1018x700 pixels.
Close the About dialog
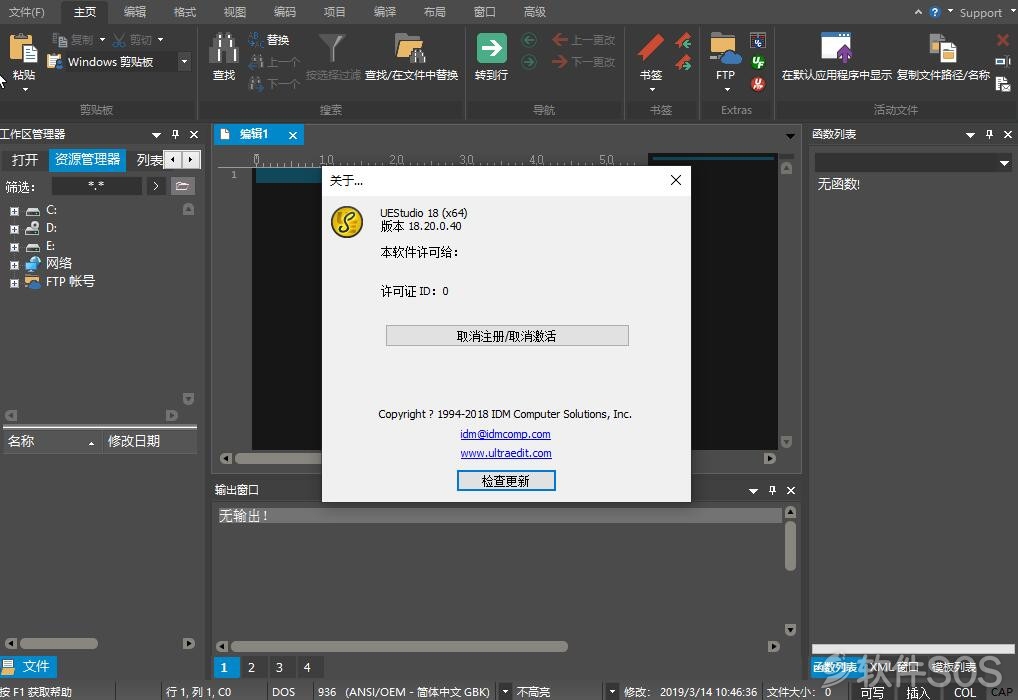tap(676, 180)
